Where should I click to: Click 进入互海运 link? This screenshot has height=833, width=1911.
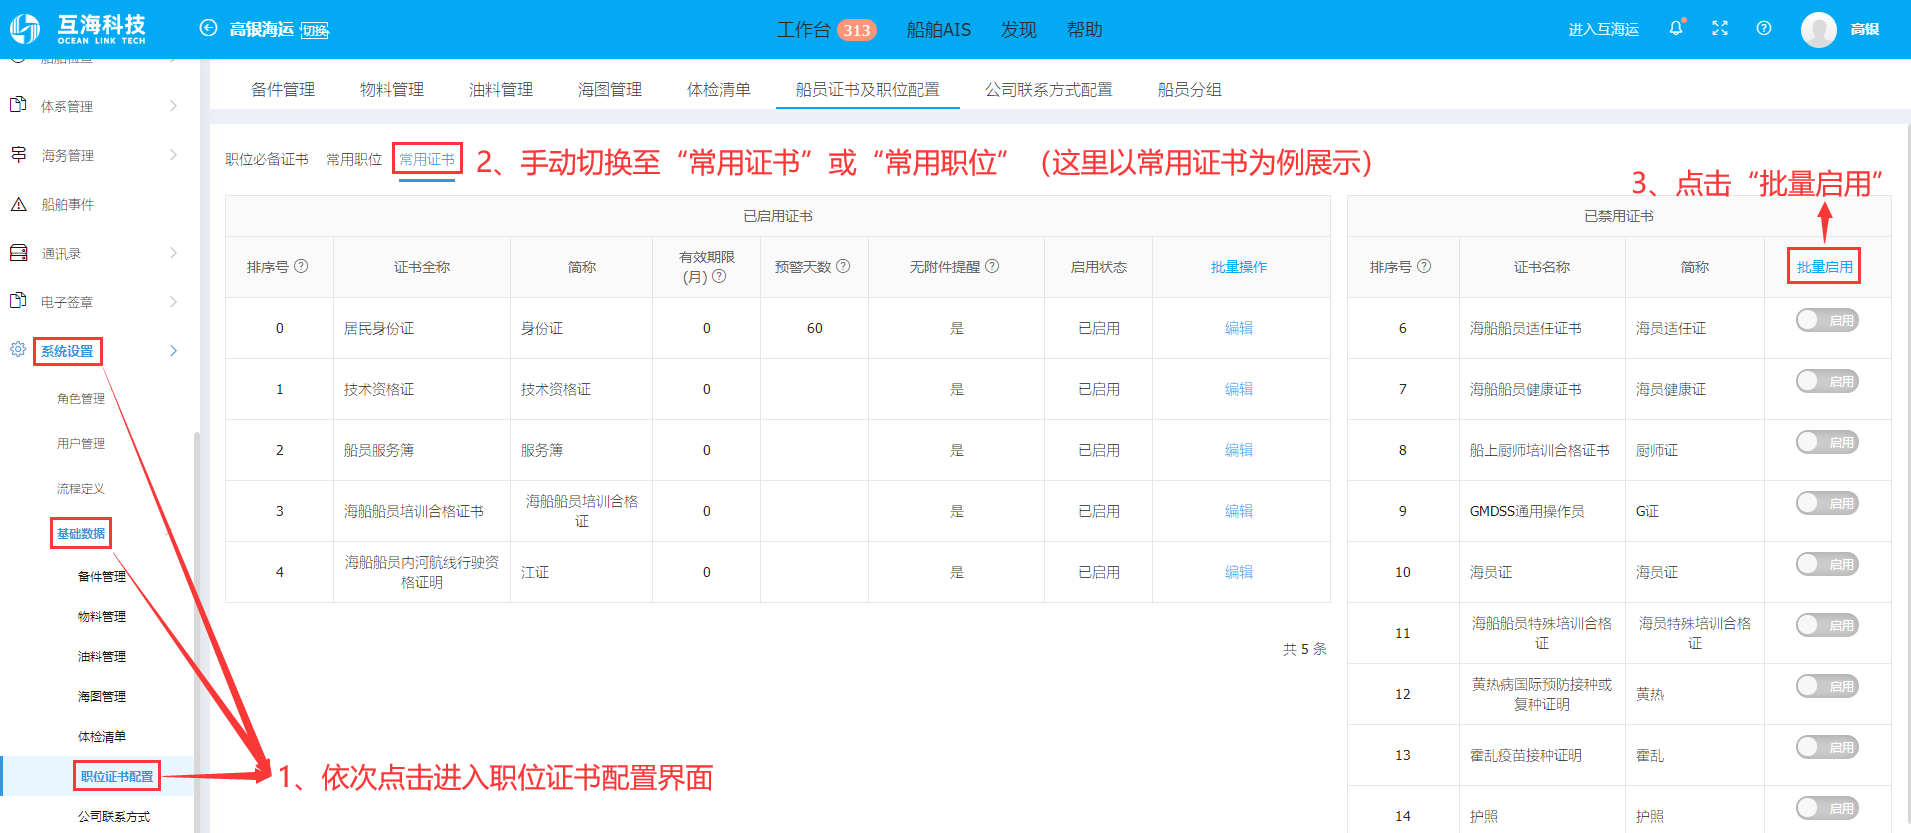coord(1603,29)
